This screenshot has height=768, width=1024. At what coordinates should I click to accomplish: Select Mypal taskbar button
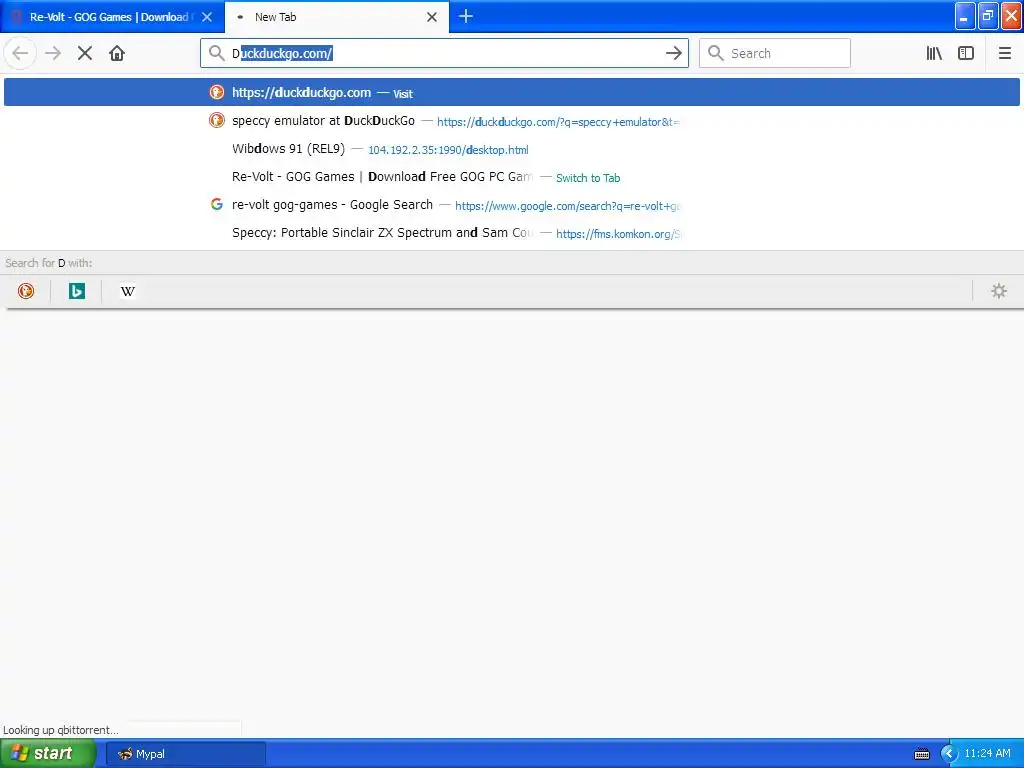[x=185, y=754]
